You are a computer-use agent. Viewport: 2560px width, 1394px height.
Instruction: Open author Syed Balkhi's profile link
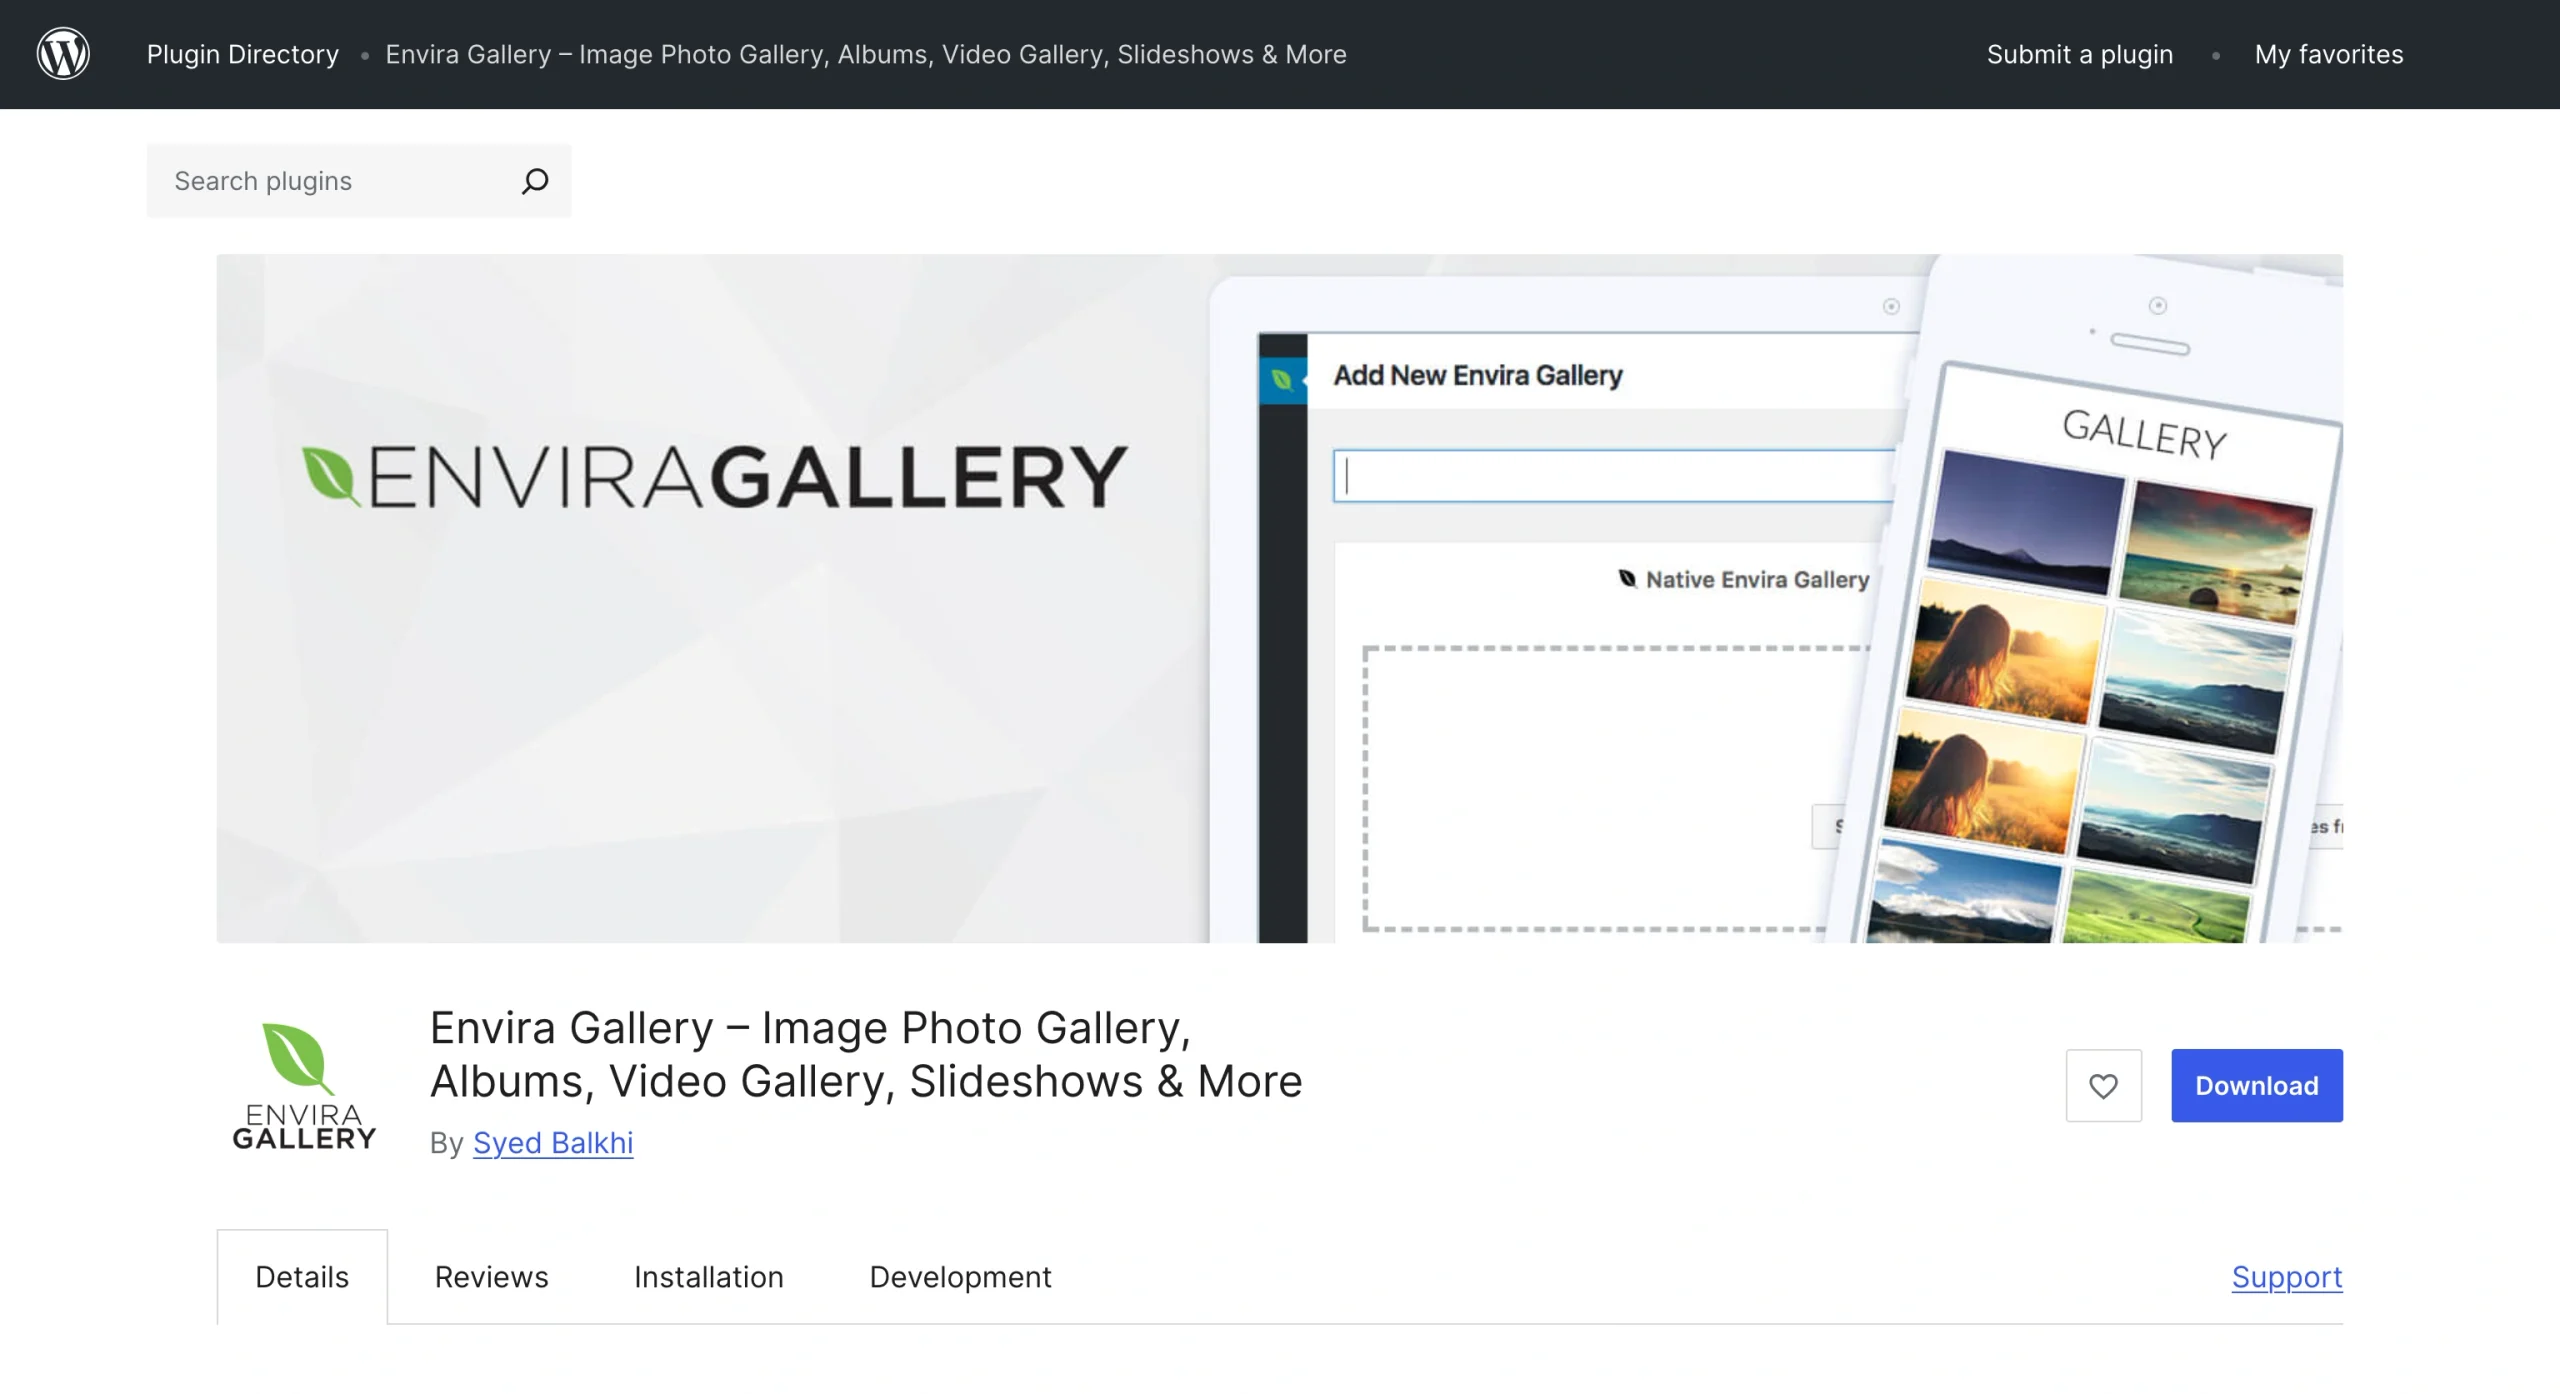tap(553, 1142)
